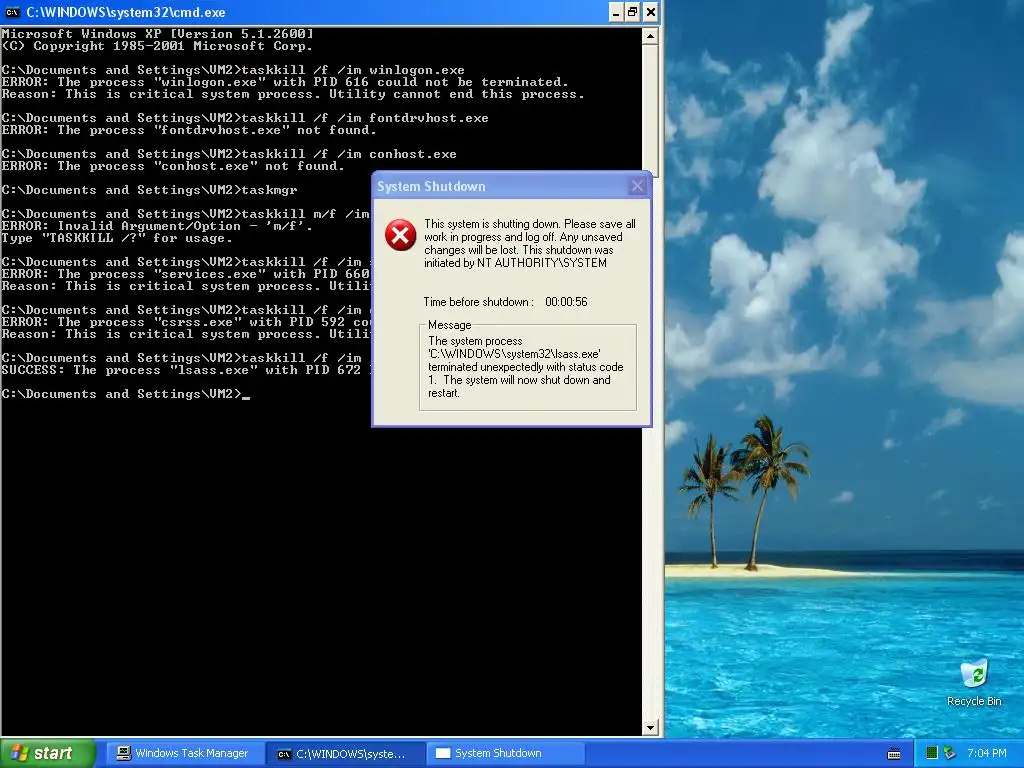Restore down the cmd.exe window
Screen dimensions: 1024x768
(x=633, y=12)
